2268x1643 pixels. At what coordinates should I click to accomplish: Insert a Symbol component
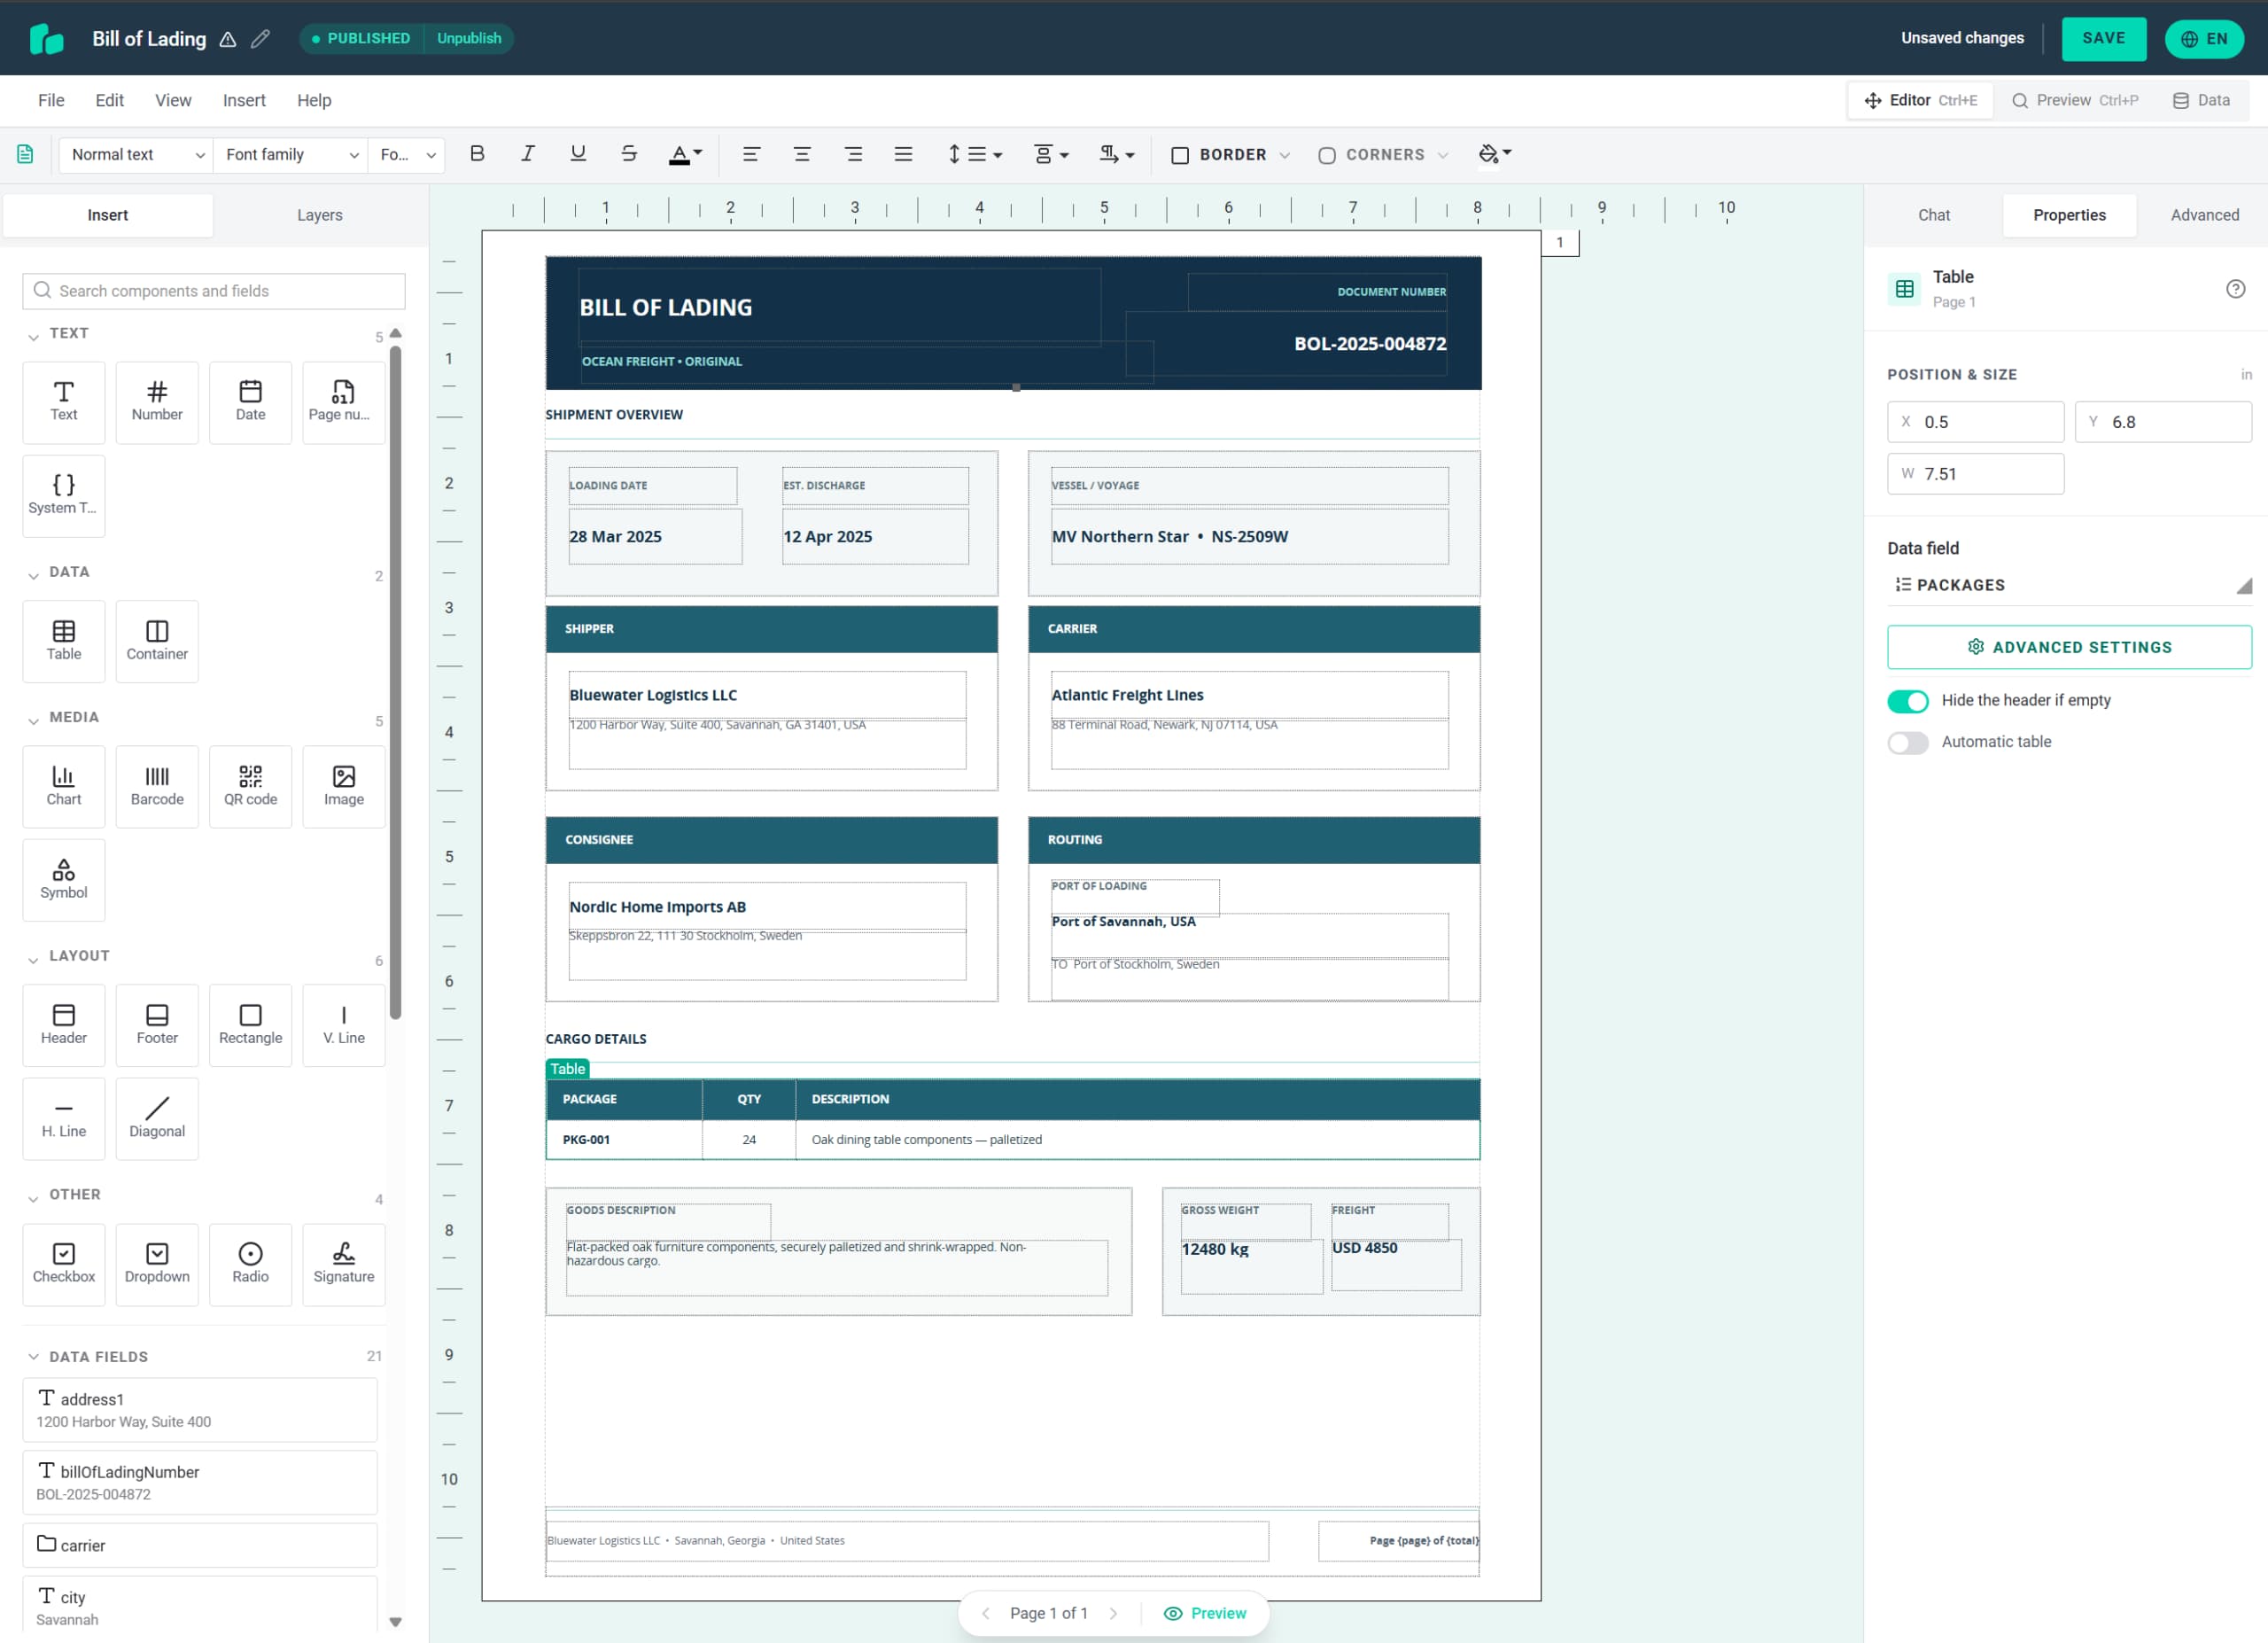(63, 879)
